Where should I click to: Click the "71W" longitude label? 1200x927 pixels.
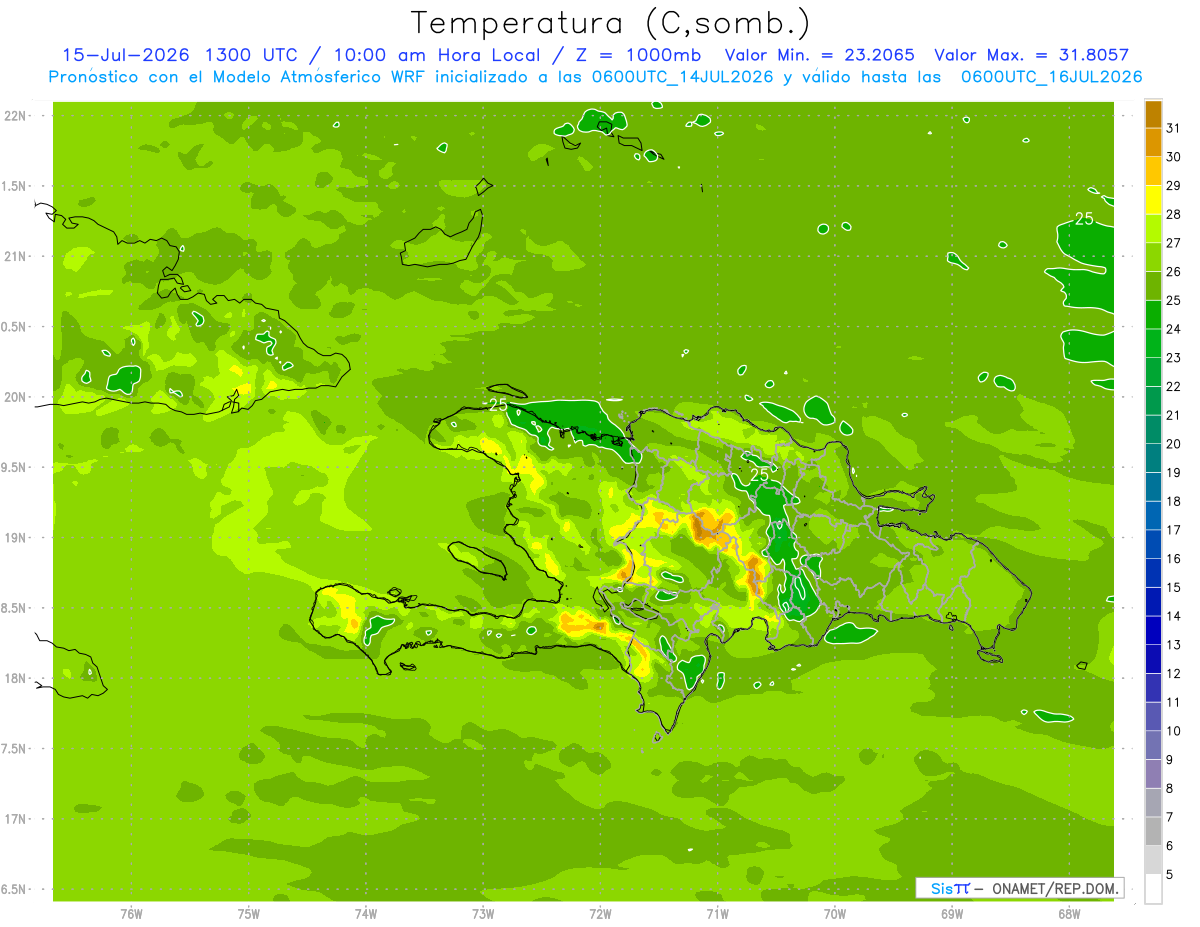(x=717, y=914)
